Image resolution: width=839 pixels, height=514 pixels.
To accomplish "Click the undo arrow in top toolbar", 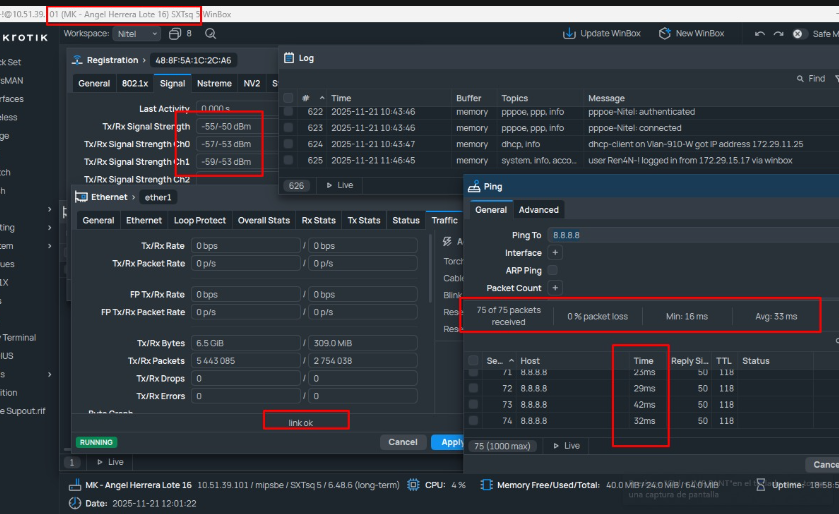I will point(761,34).
